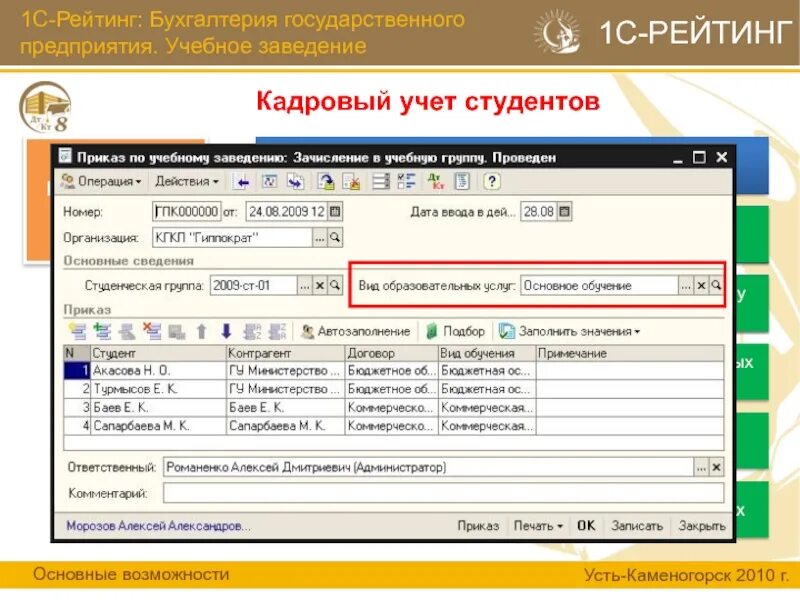The image size is (800, 600).
Task: Open magnifier lookup for Вид образовательных услуг
Action: click(x=716, y=286)
